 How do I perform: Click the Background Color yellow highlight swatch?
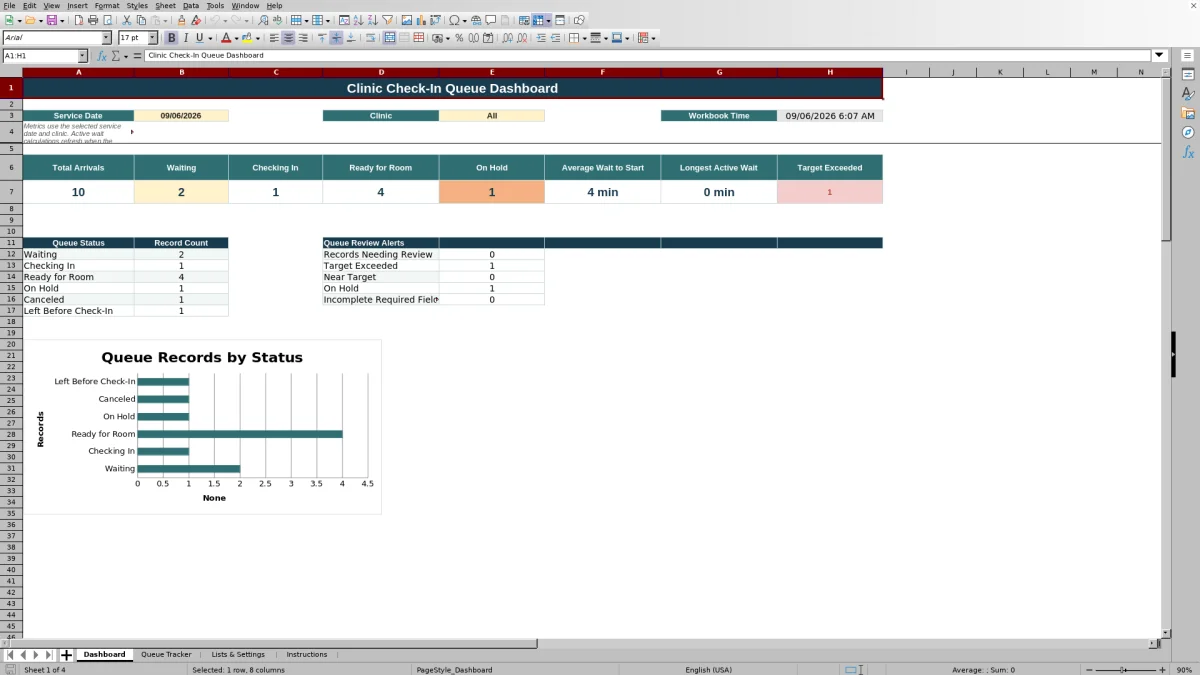tap(247, 38)
